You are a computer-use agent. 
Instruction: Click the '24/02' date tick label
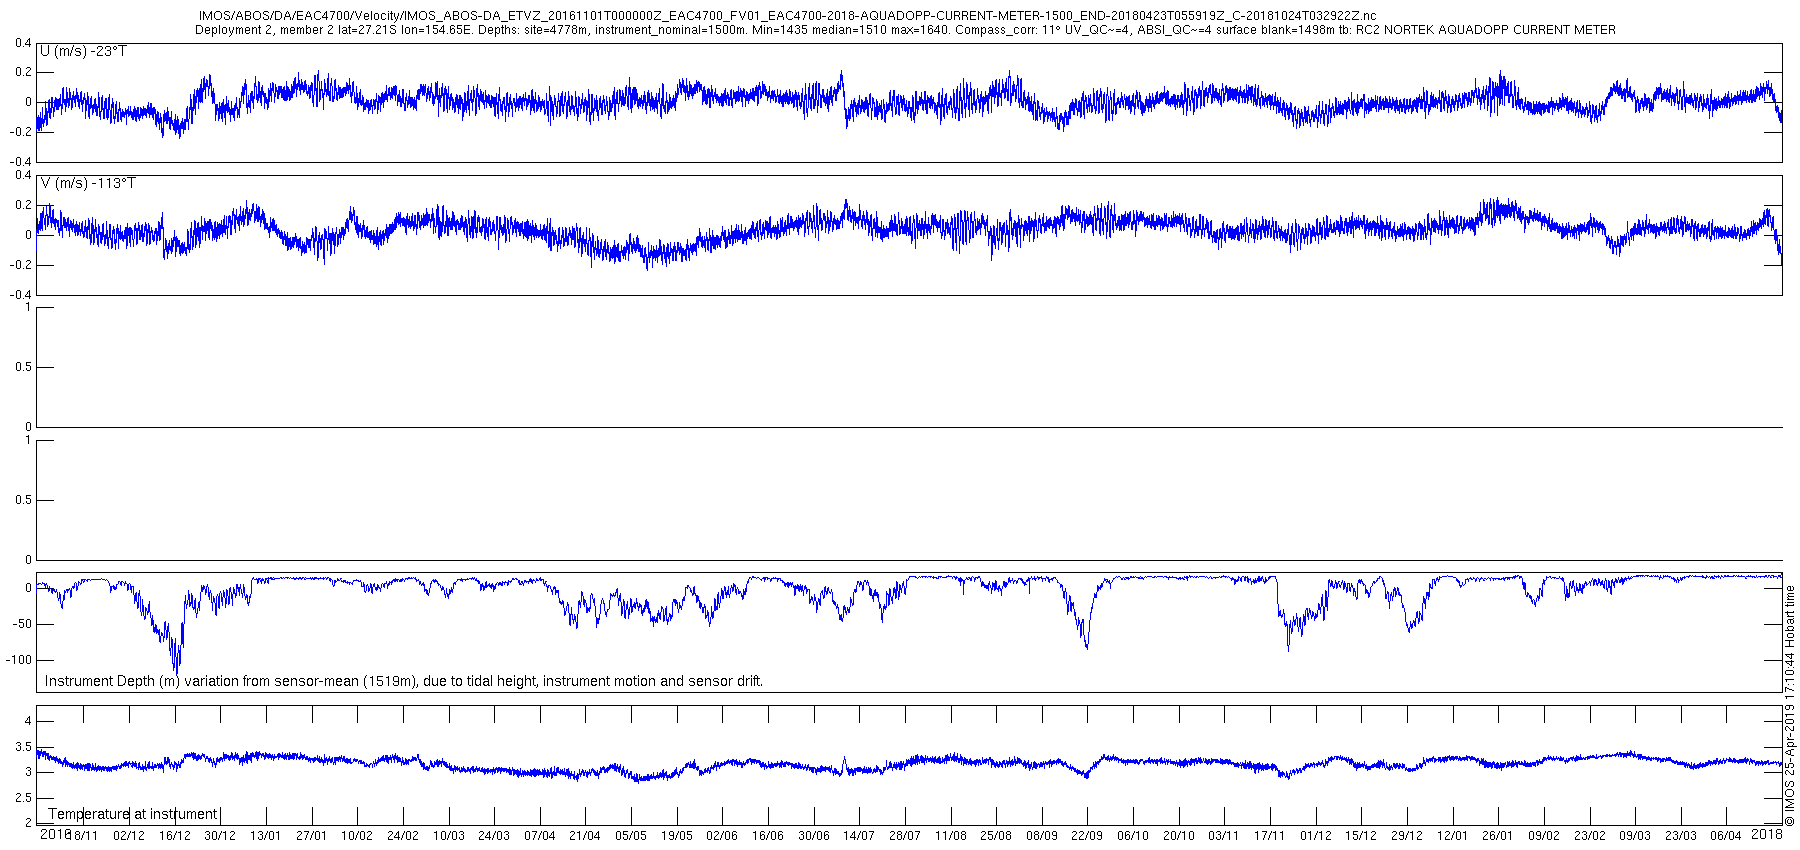pyautogui.click(x=403, y=835)
